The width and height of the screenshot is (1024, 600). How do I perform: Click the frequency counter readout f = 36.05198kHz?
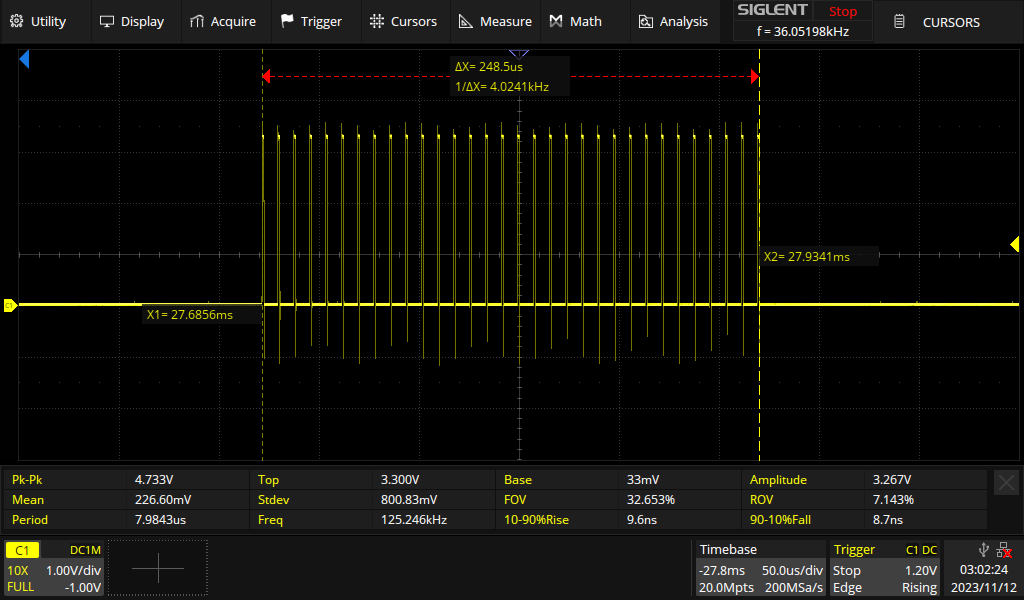[x=803, y=31]
